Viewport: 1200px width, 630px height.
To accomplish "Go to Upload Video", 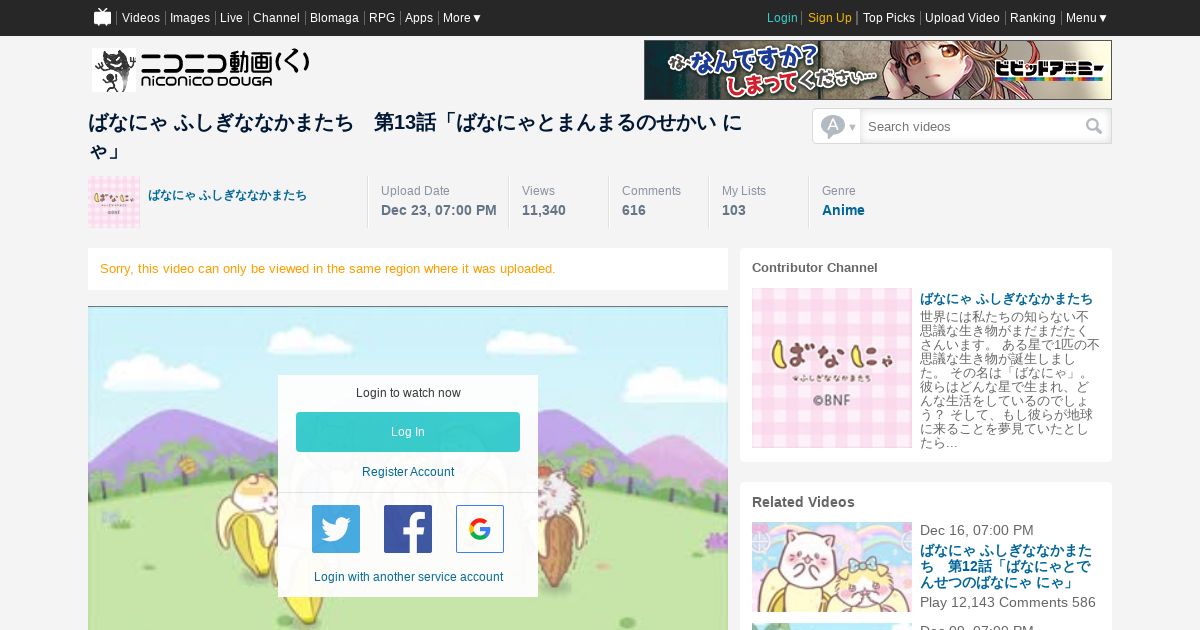I will pos(962,18).
